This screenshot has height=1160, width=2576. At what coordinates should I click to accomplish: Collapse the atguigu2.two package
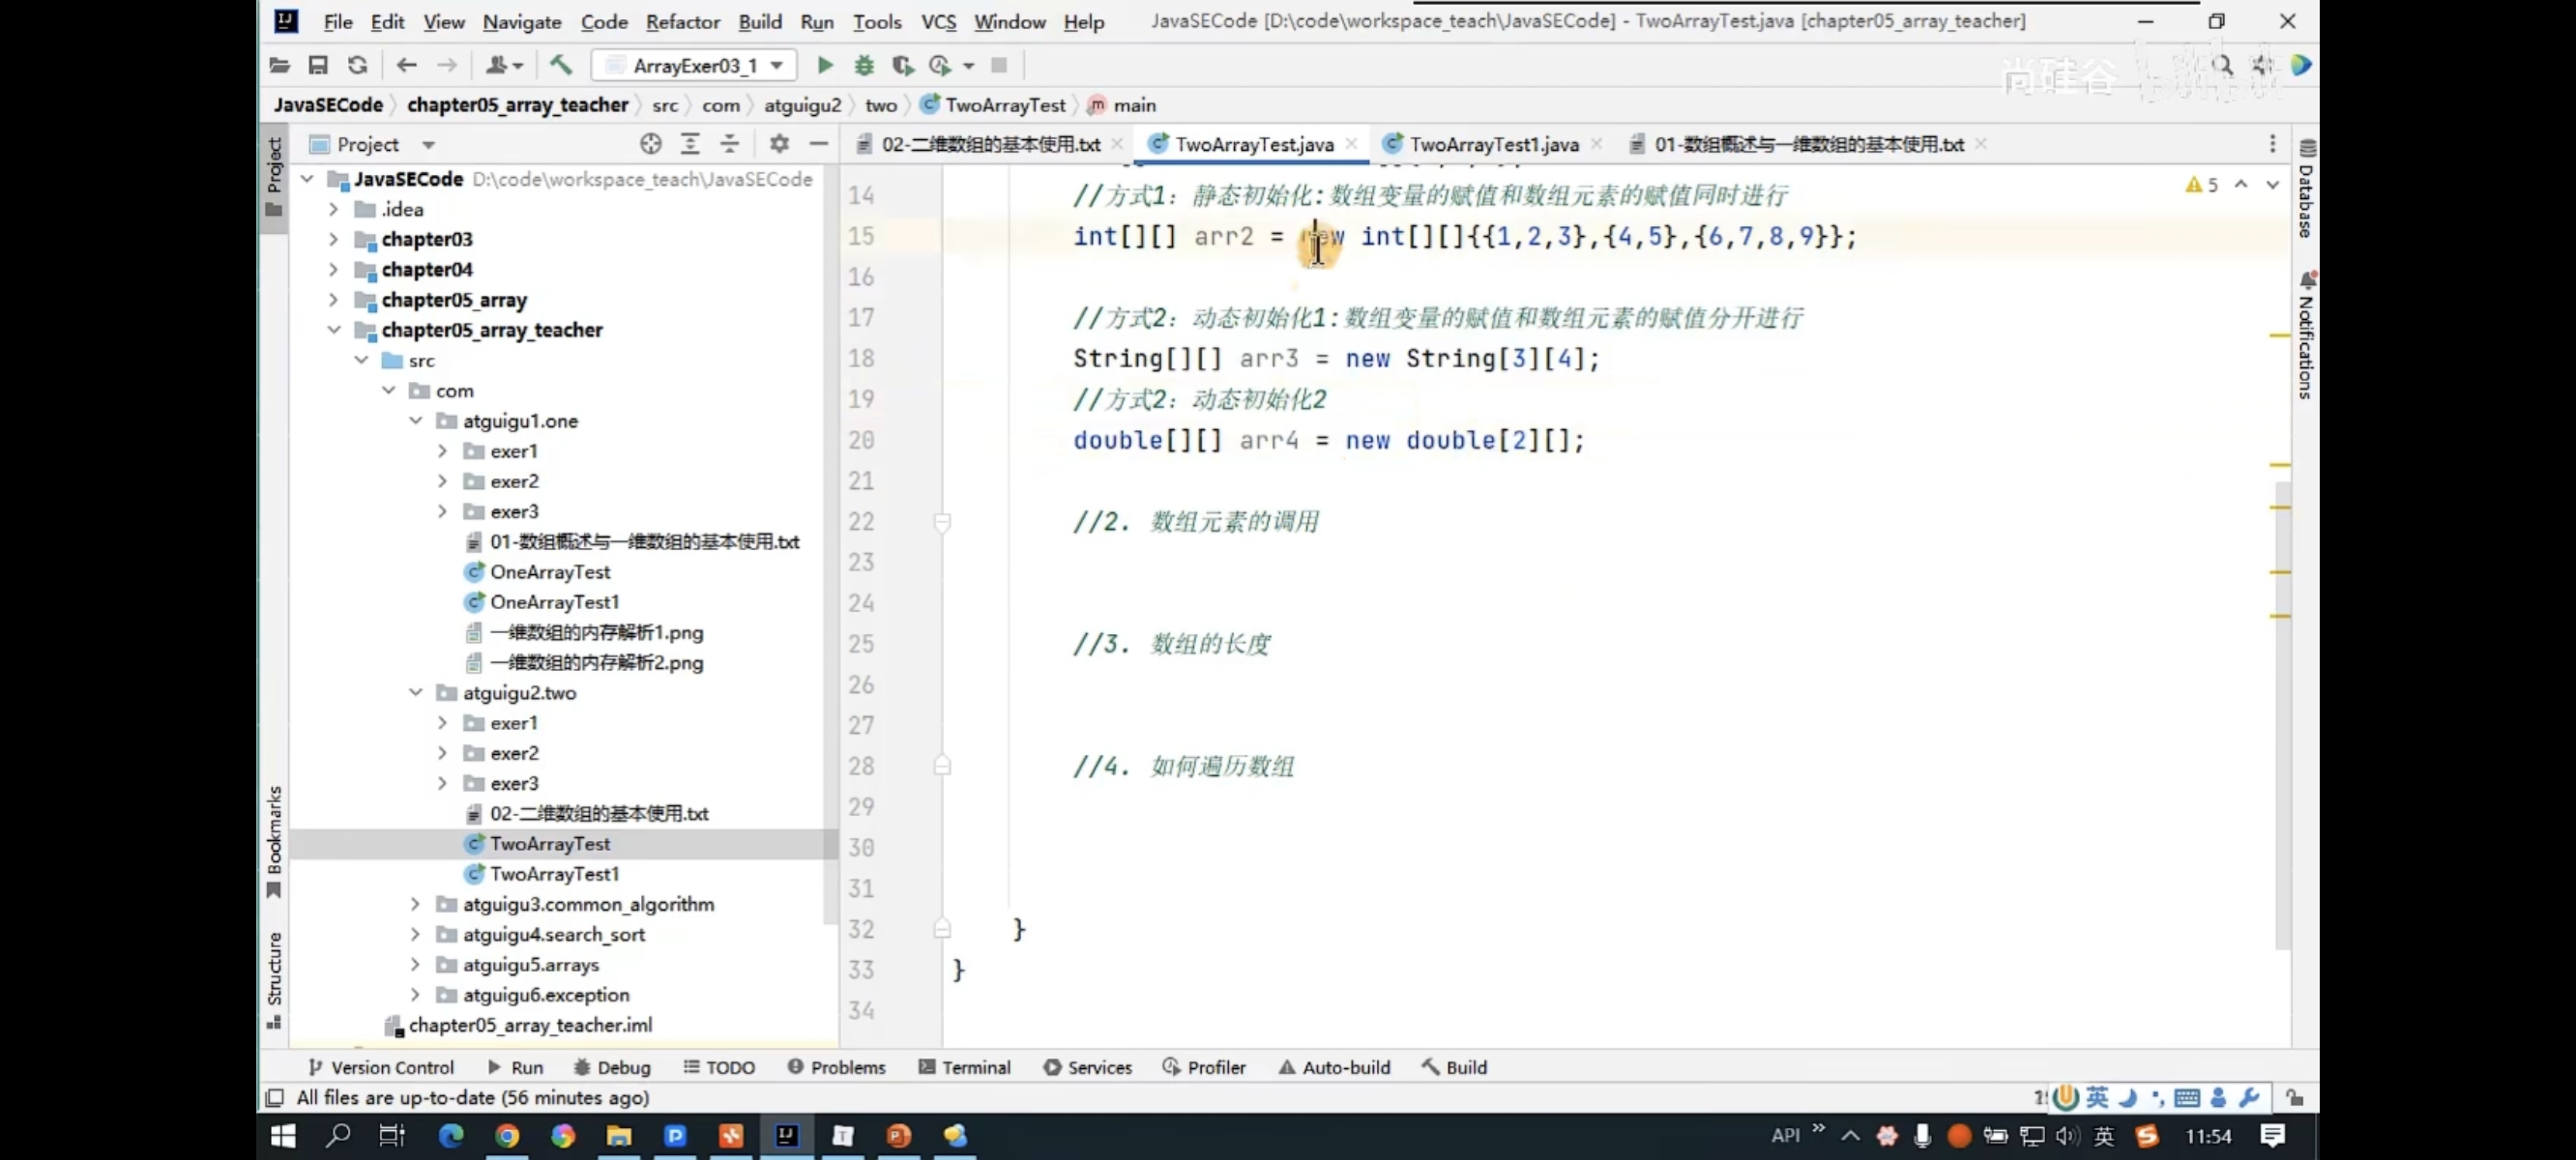(x=416, y=693)
